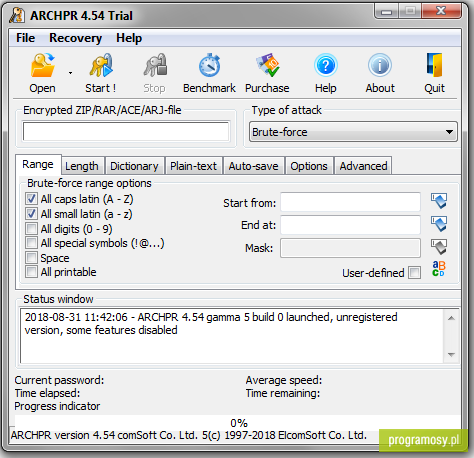Open the Purchase toolbar icon

[267, 65]
